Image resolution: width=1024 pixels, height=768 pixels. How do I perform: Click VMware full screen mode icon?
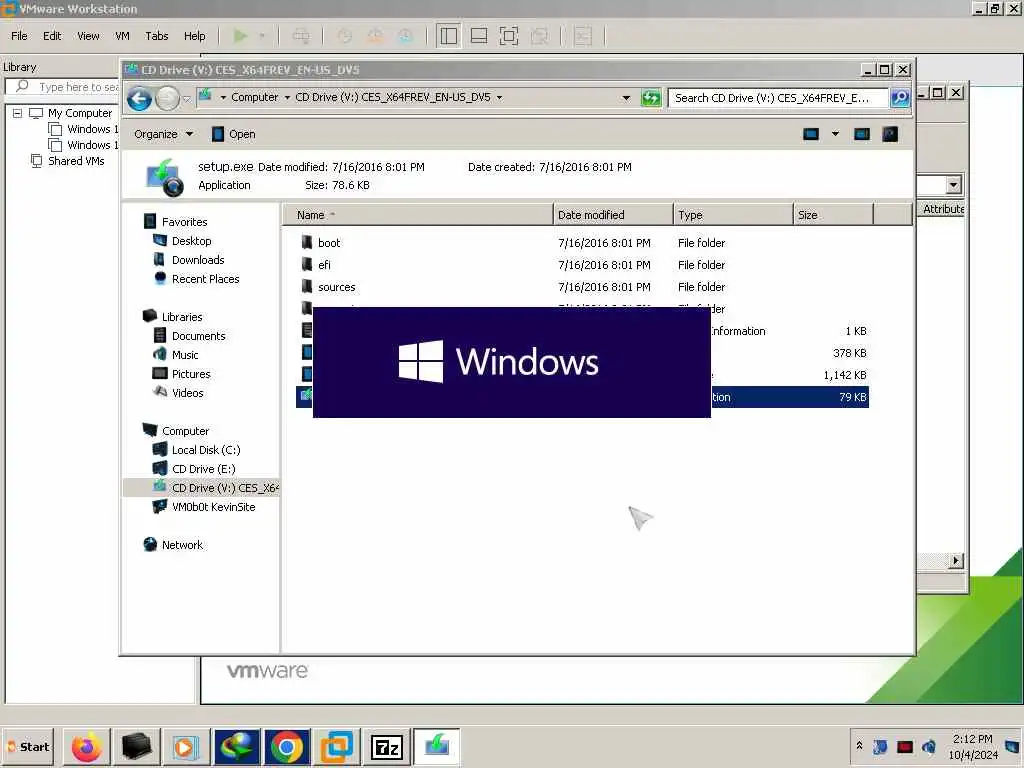pyautogui.click(x=509, y=36)
